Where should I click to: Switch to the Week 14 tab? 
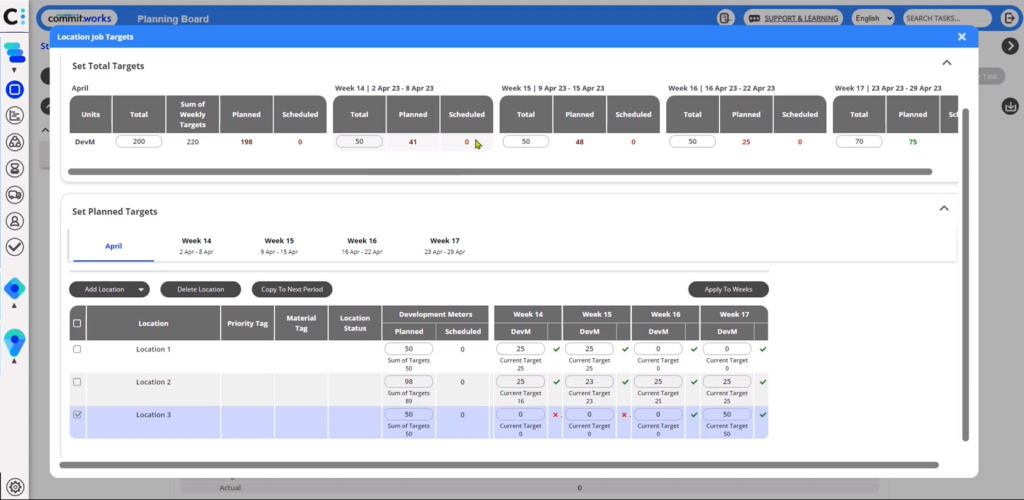pos(197,246)
